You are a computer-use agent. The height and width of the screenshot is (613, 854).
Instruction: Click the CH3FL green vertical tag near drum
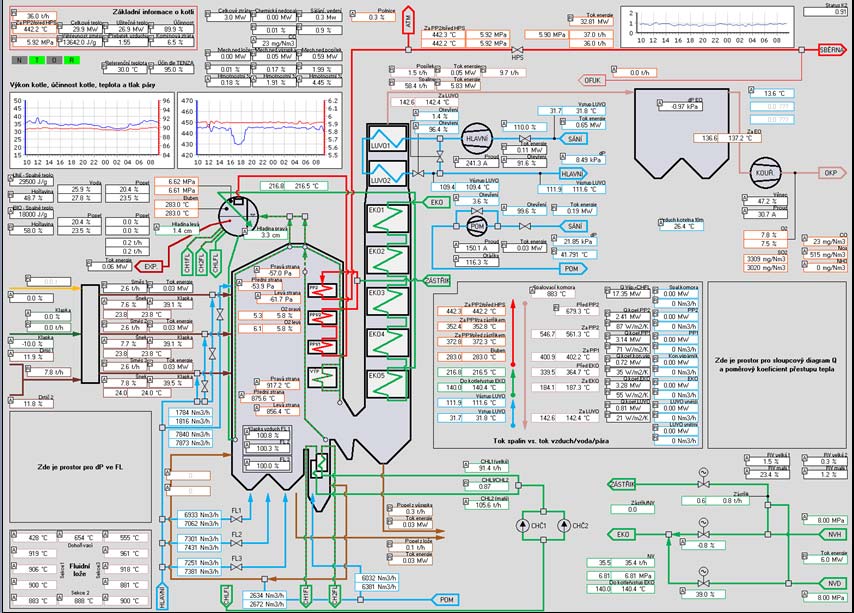click(215, 260)
